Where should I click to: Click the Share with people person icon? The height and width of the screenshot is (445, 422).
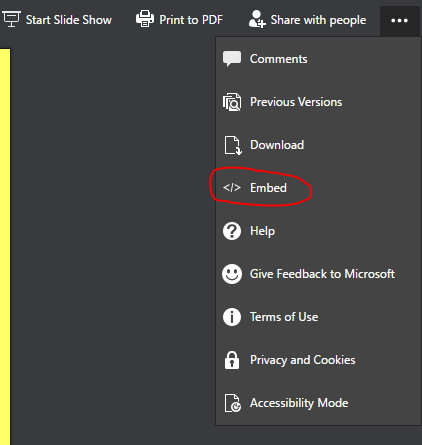point(257,19)
